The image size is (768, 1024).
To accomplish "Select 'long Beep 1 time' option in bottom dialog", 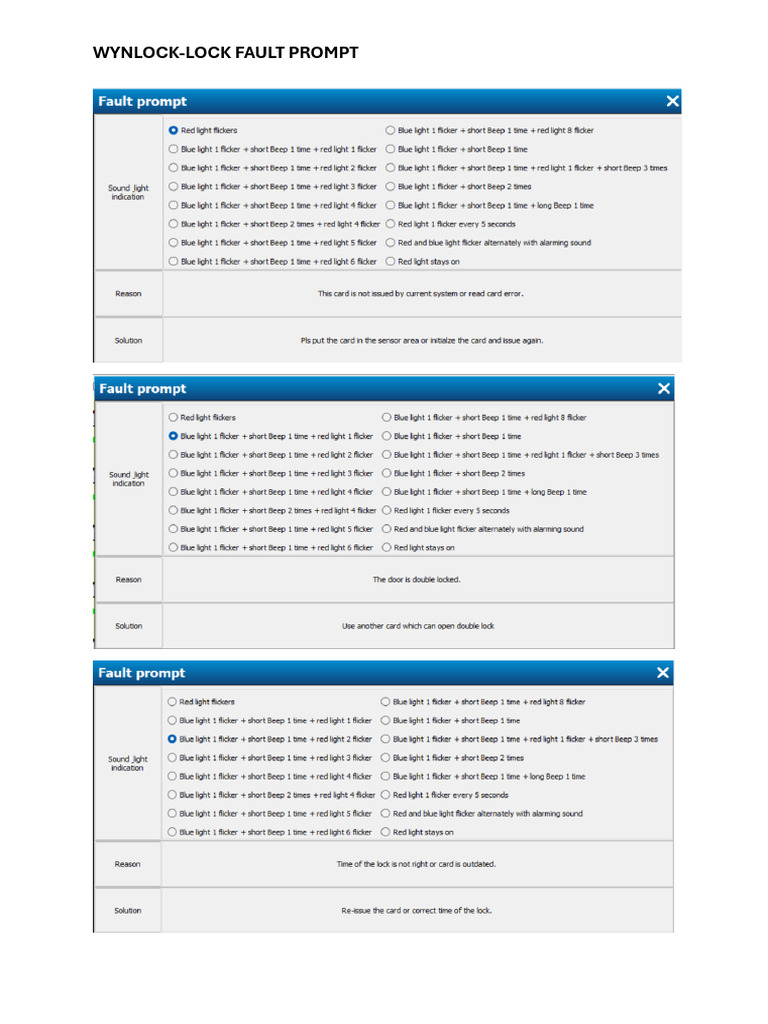I will [385, 776].
